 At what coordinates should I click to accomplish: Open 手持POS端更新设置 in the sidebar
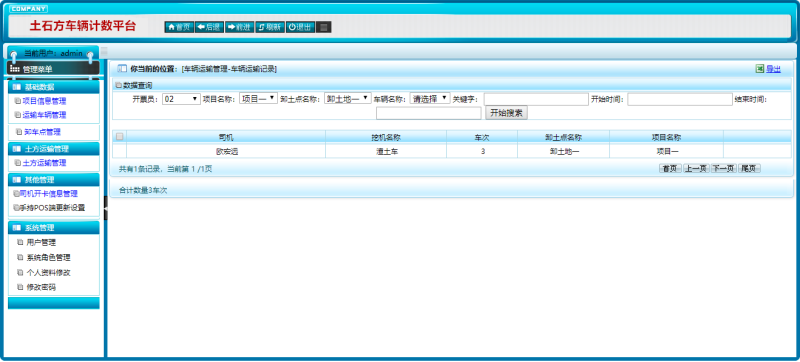52,208
